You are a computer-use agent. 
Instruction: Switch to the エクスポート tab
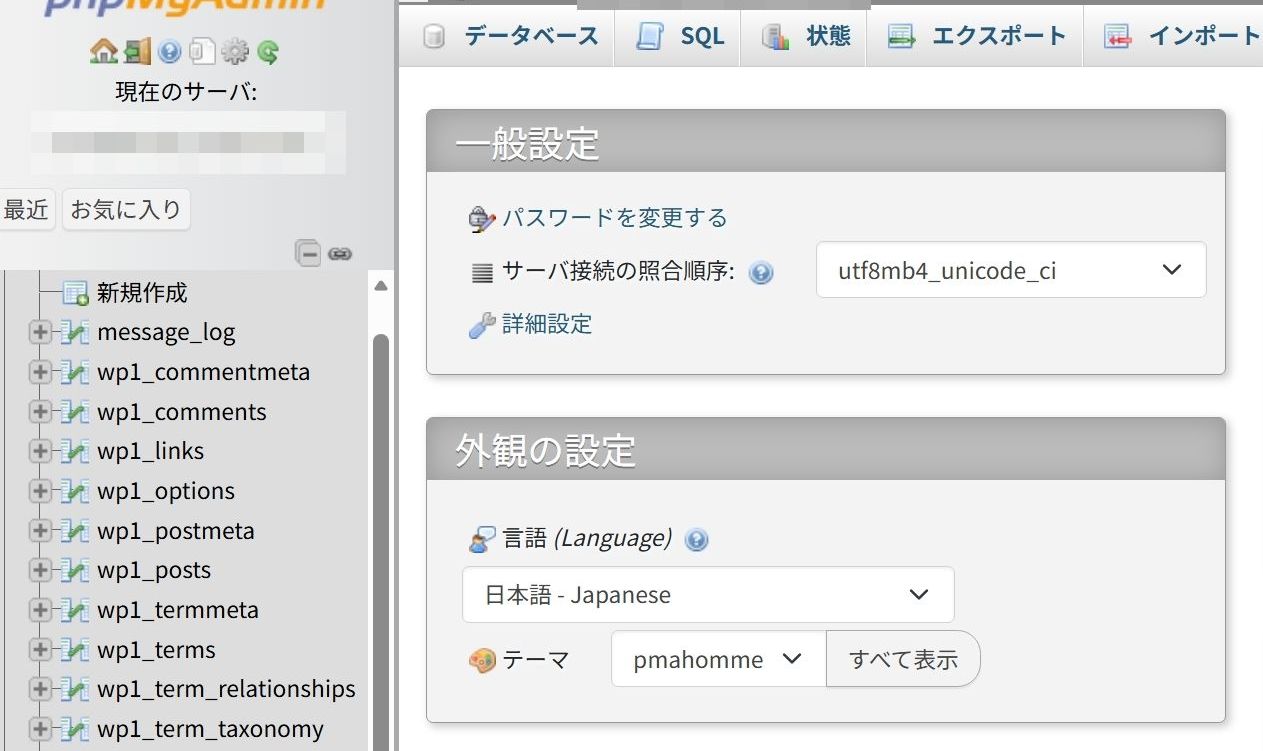click(x=976, y=37)
